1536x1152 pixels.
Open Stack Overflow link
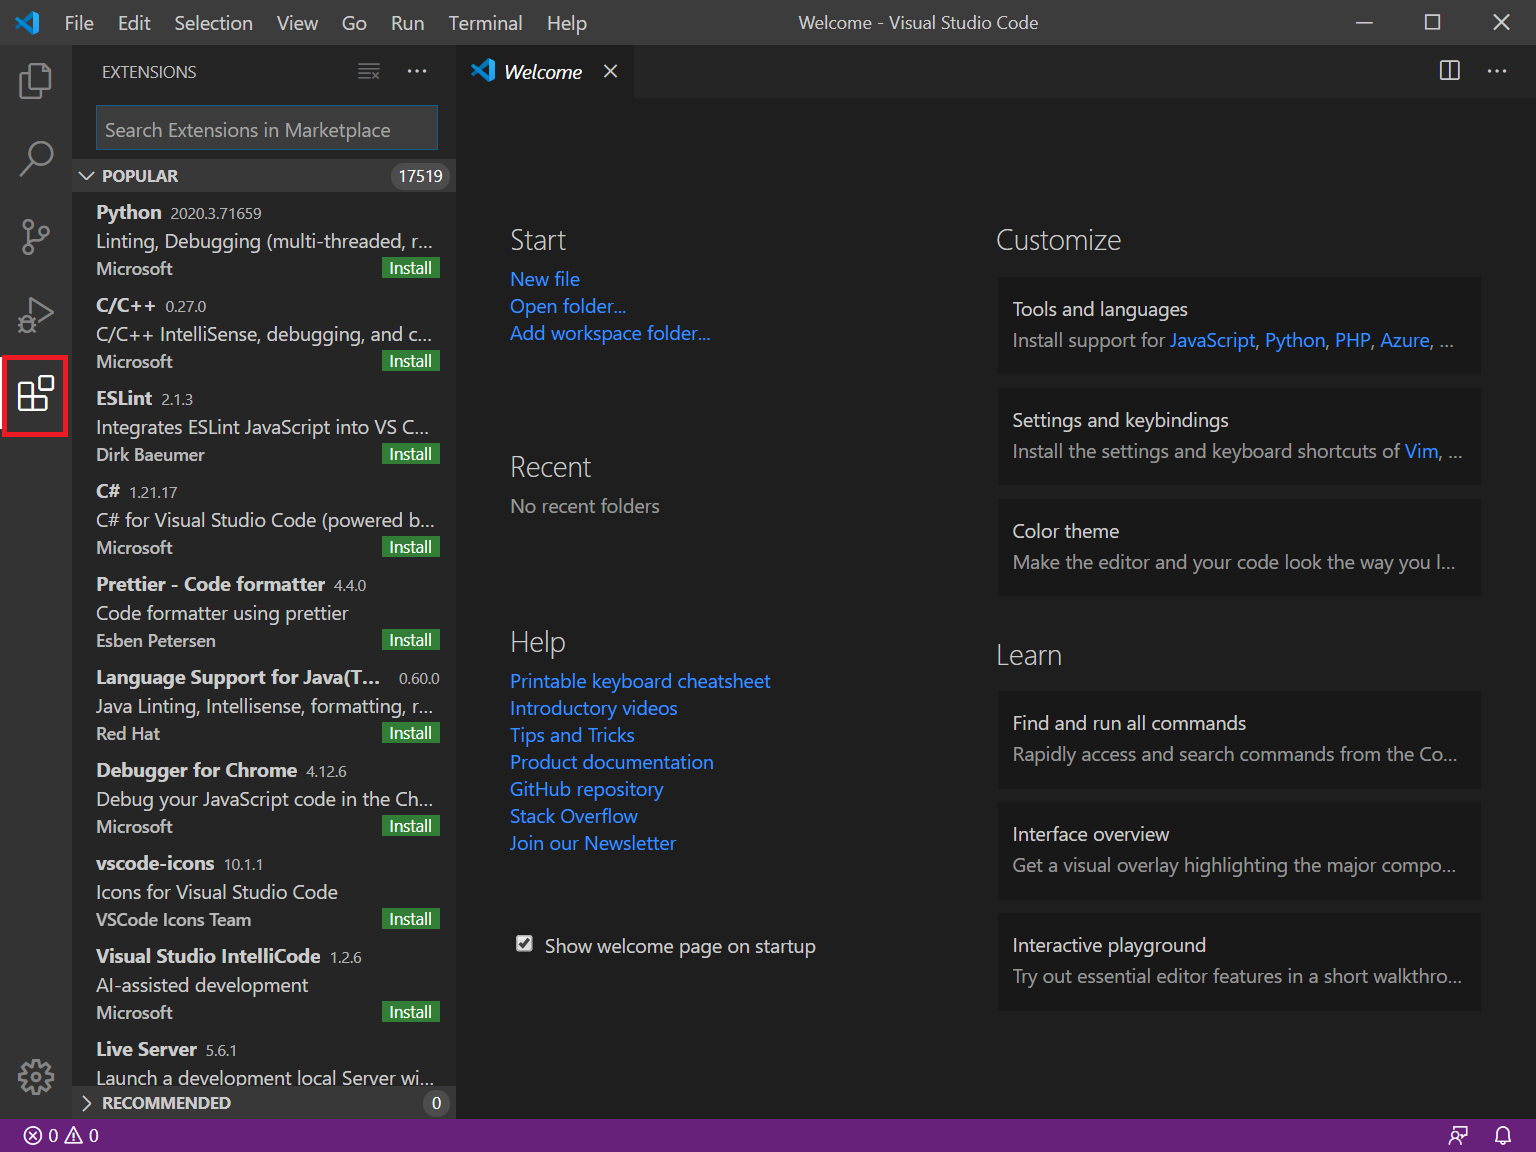click(x=574, y=816)
